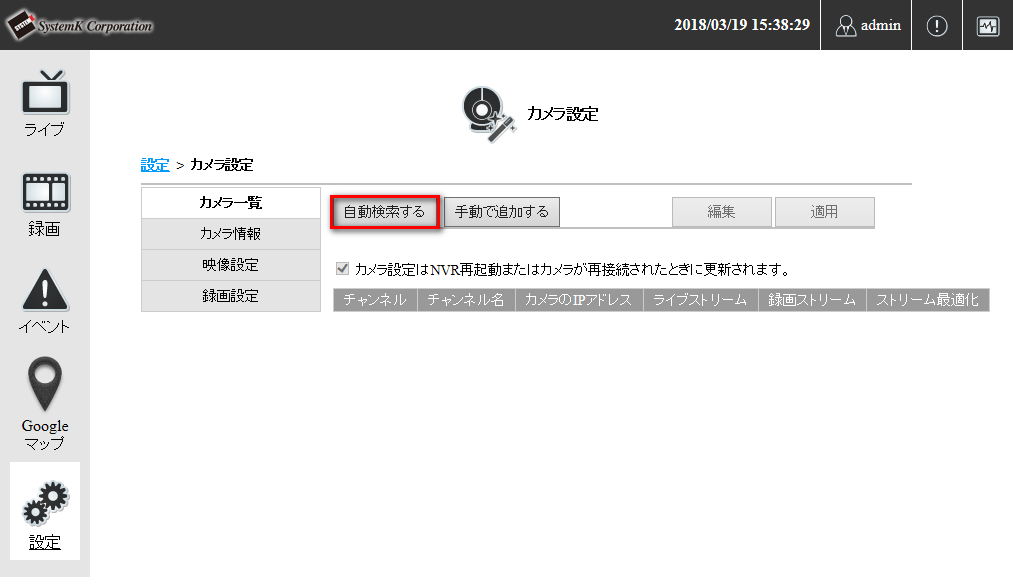The height and width of the screenshot is (587, 1013).
Task: Click the 適用 apply button
Action: point(824,212)
